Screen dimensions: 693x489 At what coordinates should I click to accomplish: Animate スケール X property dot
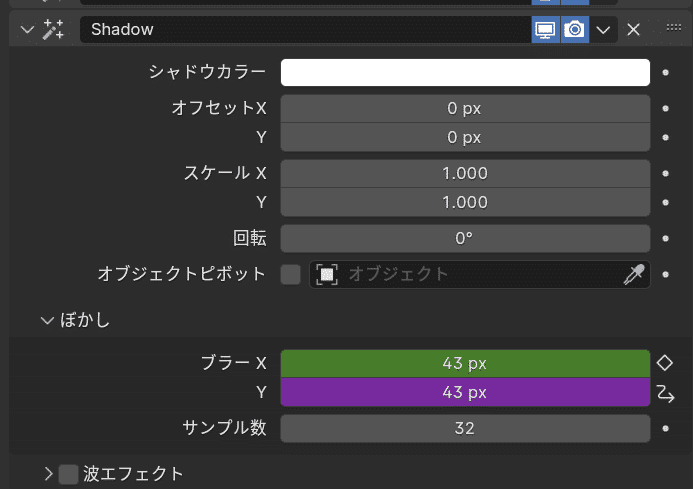[665, 173]
